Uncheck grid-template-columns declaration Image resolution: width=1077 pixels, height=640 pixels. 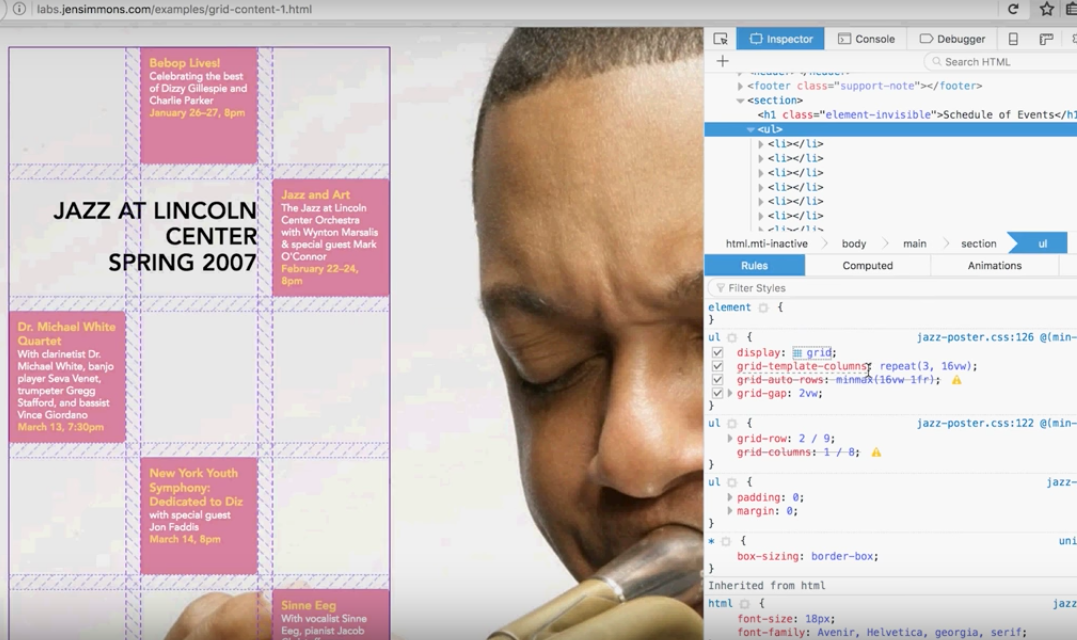[x=717, y=366]
